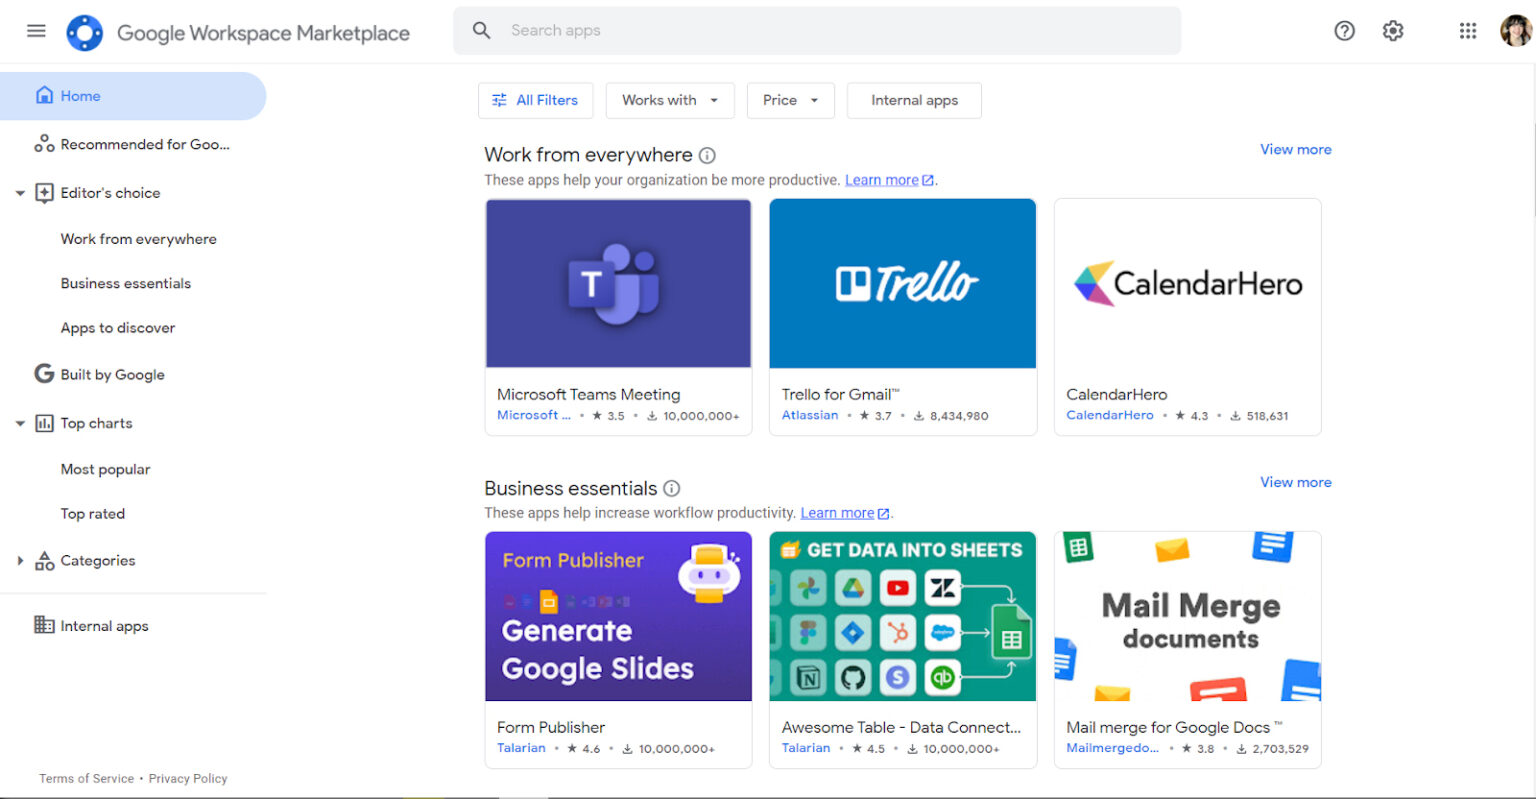This screenshot has height=799, width=1536.
Task: Toggle the Internal apps filter chip
Action: click(x=914, y=100)
